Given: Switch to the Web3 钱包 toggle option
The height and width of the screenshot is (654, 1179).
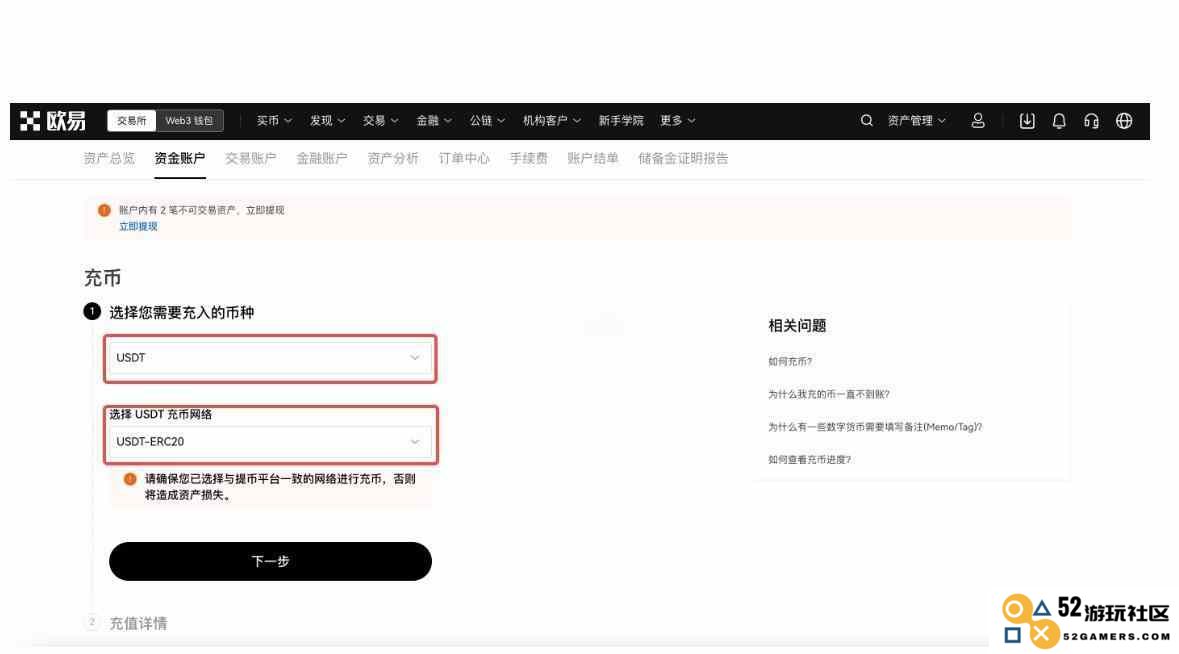Looking at the screenshot, I should click(189, 120).
